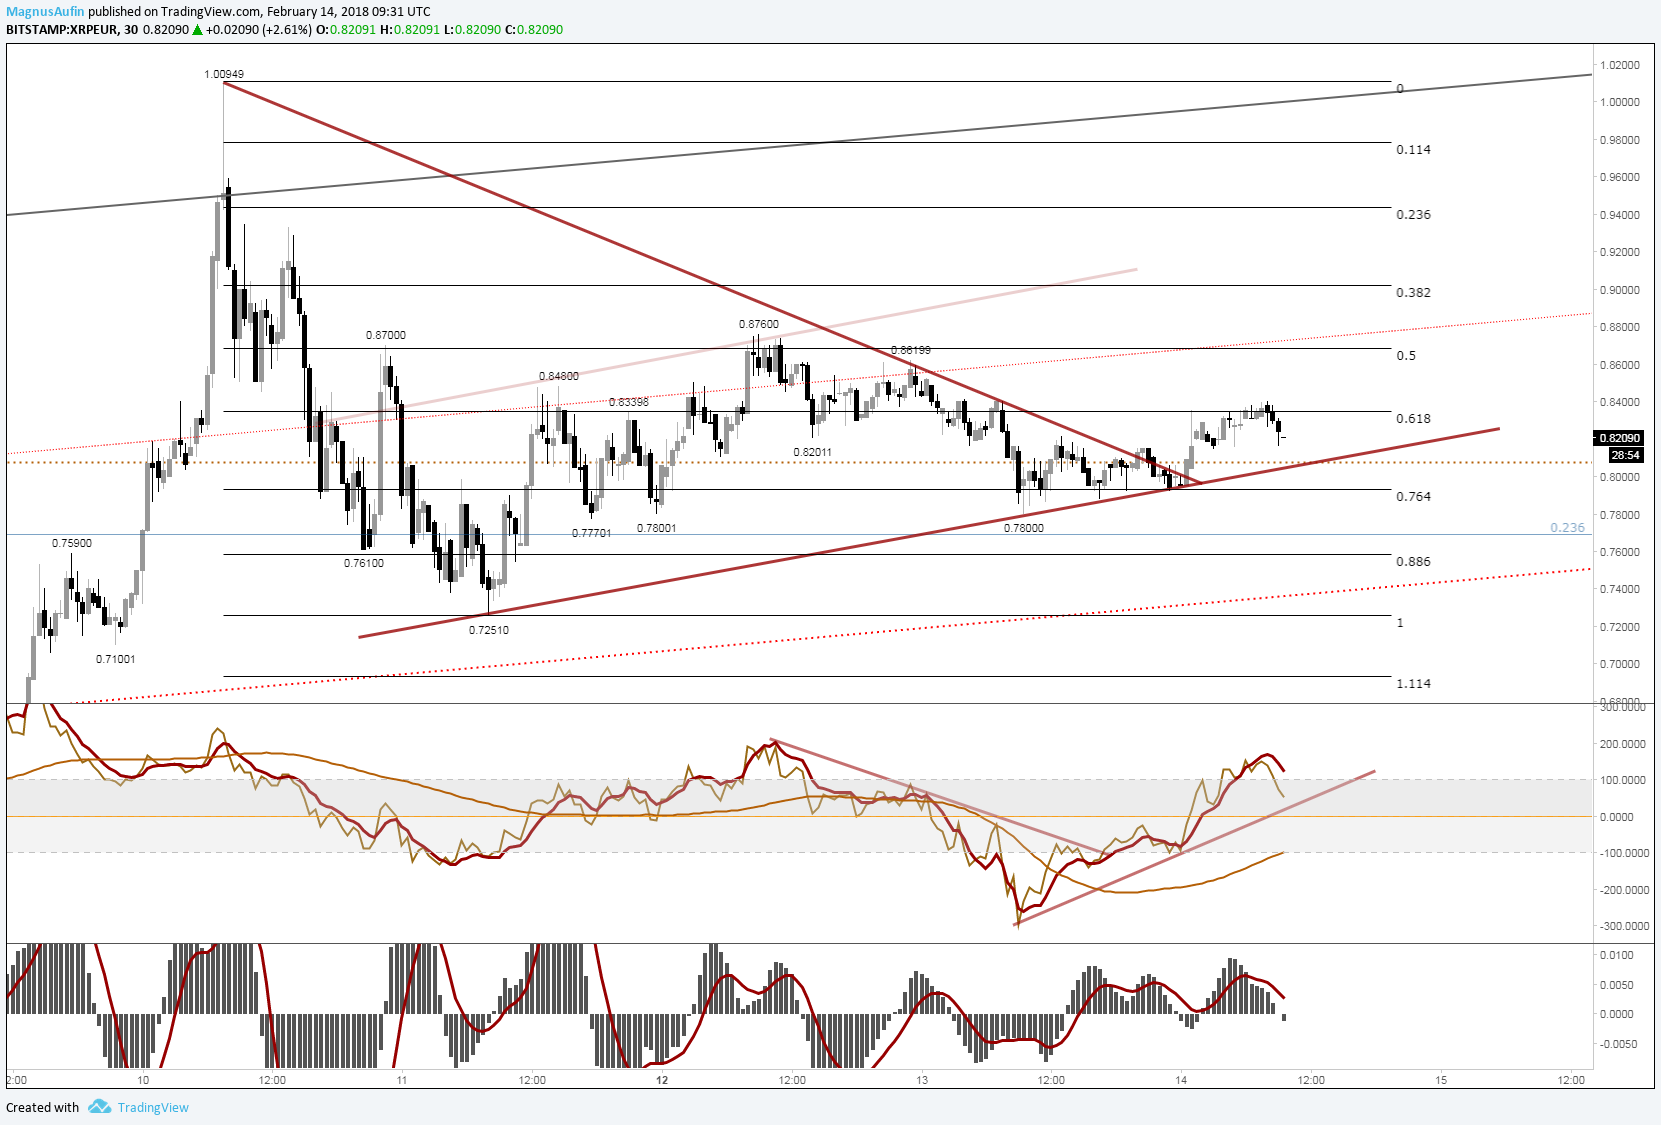
Task: Select the BITSTAMP:XRPEUR symbol label
Action: (61, 29)
